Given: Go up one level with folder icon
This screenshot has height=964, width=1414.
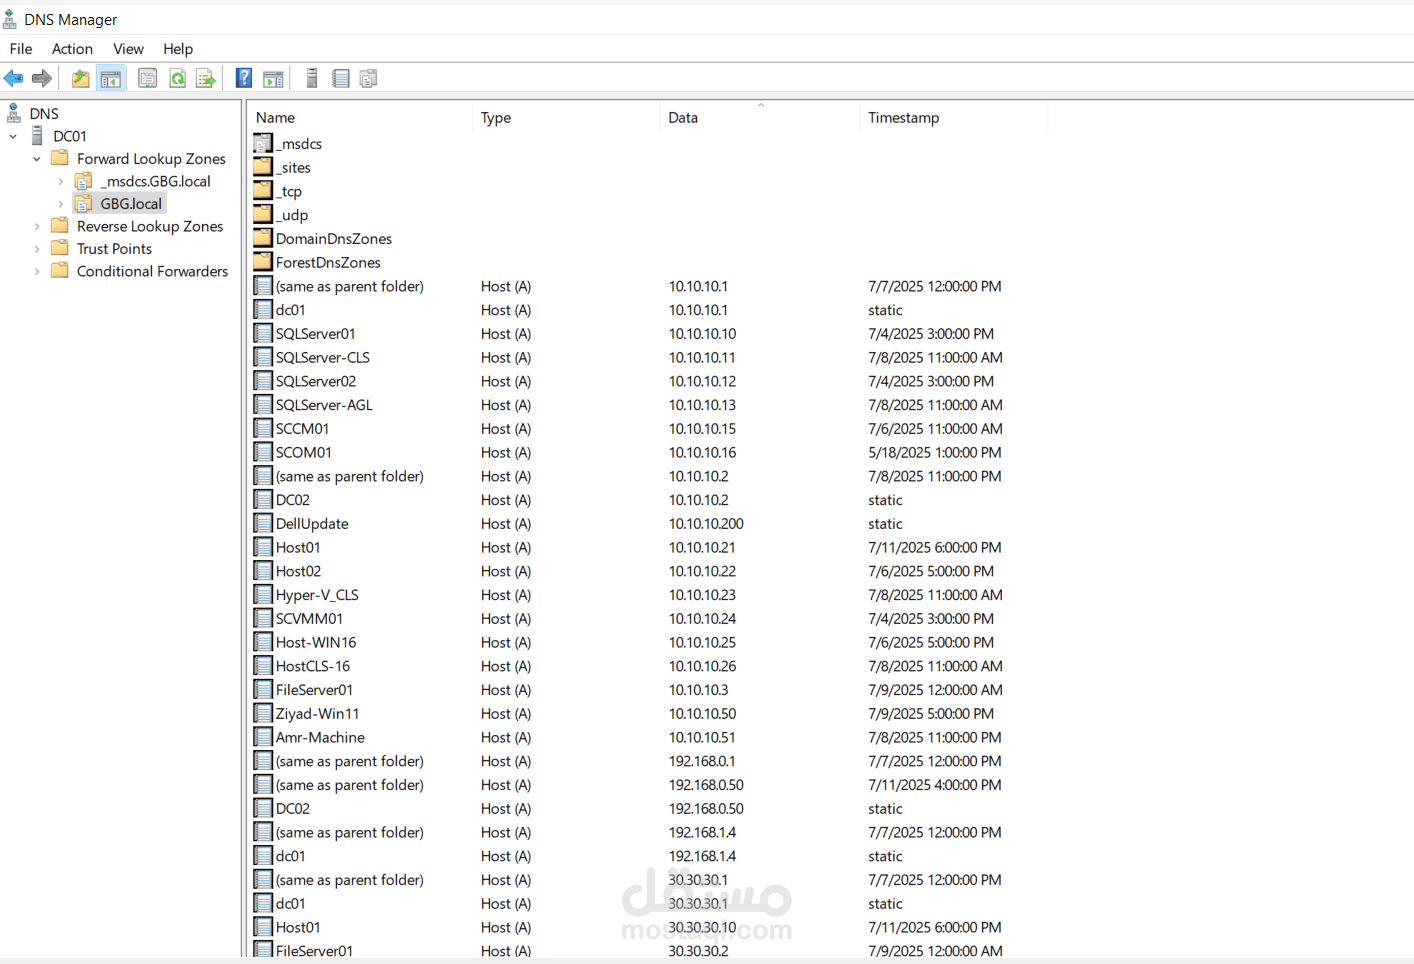Looking at the screenshot, I should [80, 78].
